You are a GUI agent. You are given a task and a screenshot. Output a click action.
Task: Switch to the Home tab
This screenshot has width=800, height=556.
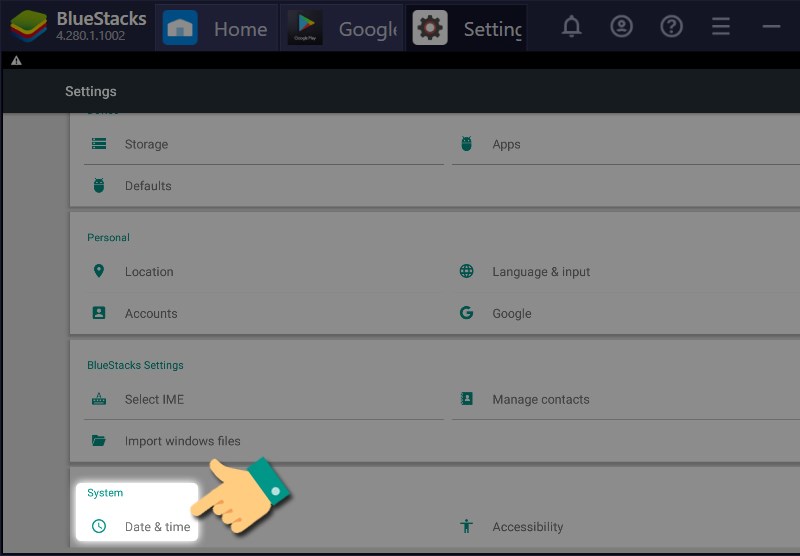point(217,28)
